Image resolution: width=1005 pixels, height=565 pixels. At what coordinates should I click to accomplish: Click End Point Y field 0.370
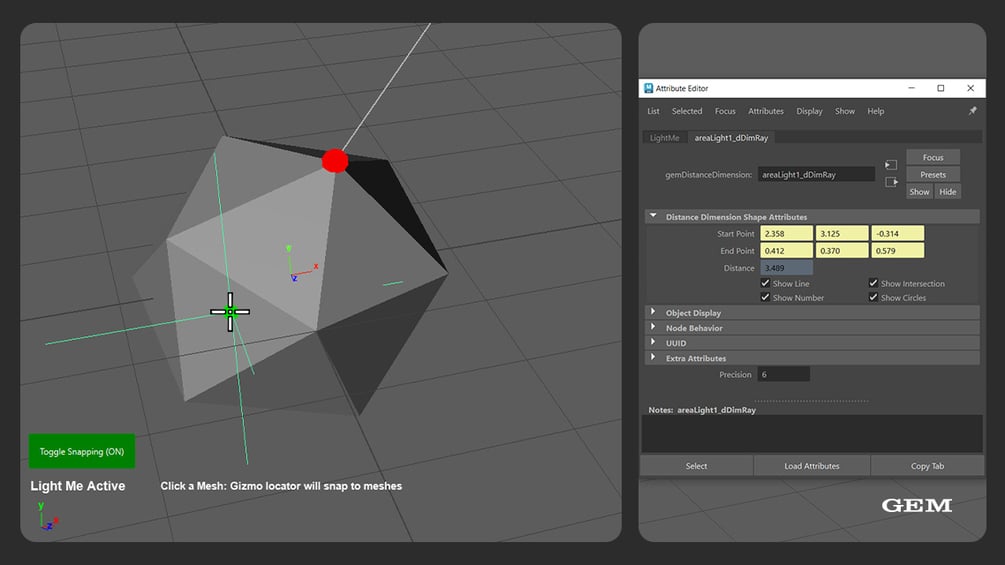point(842,250)
